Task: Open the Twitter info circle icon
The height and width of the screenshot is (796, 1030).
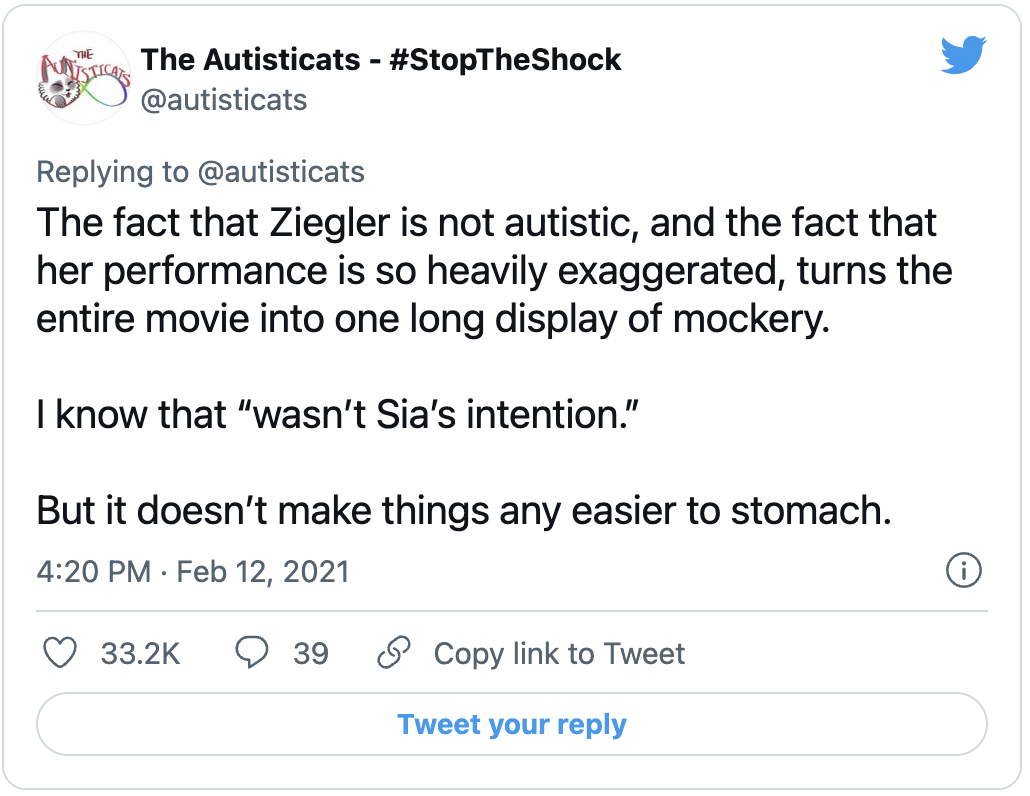Action: (x=963, y=571)
